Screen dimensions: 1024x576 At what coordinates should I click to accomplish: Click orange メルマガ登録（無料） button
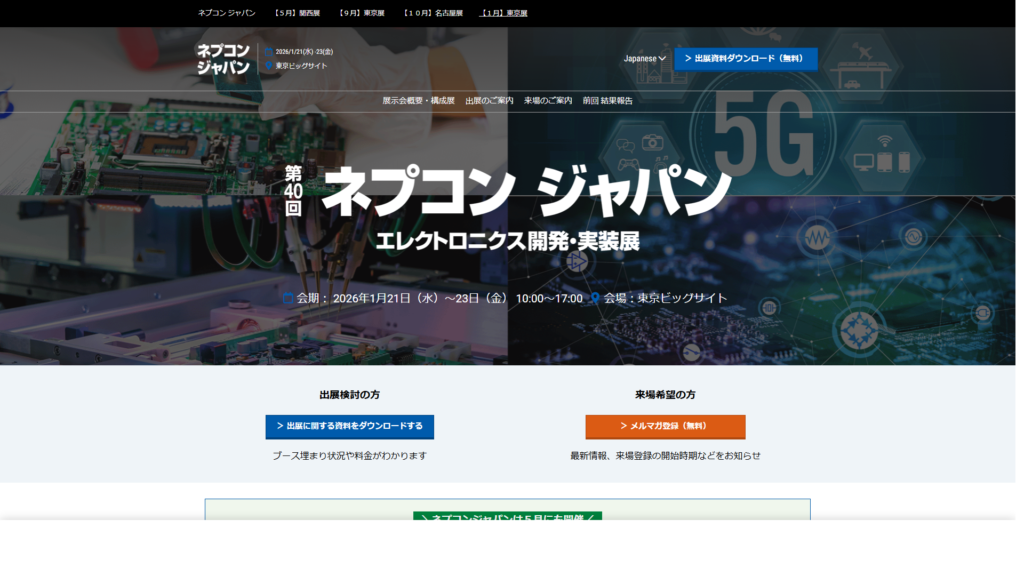[x=665, y=426]
